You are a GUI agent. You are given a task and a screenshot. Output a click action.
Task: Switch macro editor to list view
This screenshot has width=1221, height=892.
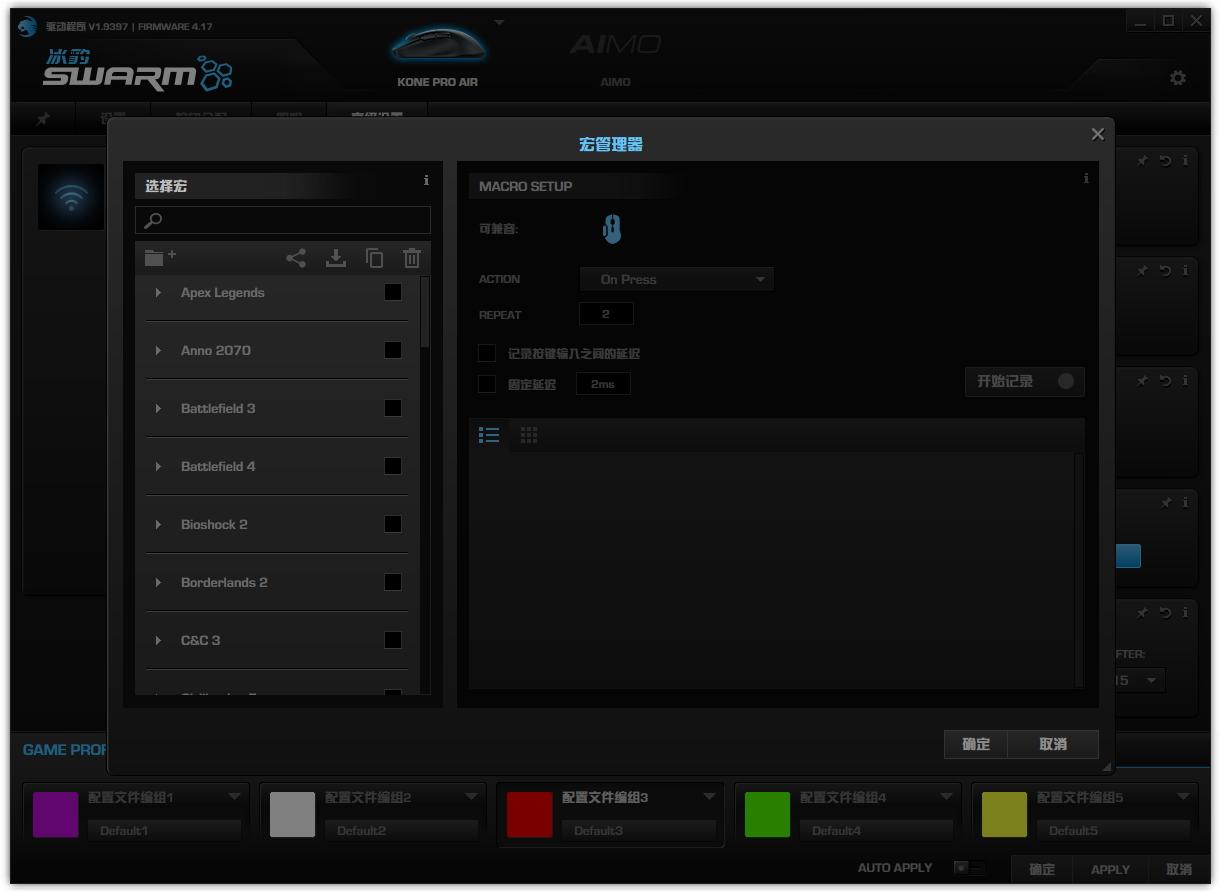click(489, 435)
